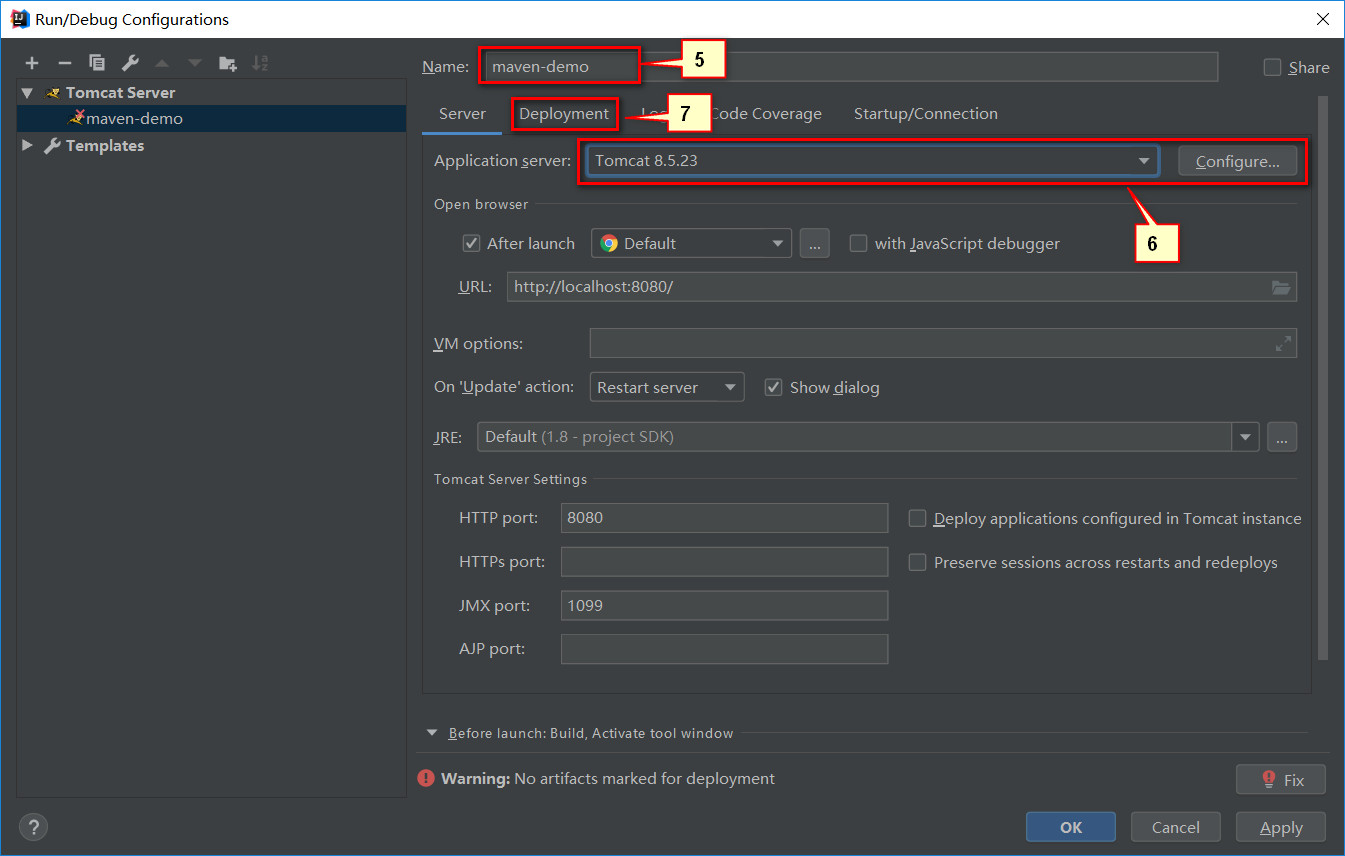Click the red warning icon
Image resolution: width=1345 pixels, height=856 pixels.
click(427, 778)
